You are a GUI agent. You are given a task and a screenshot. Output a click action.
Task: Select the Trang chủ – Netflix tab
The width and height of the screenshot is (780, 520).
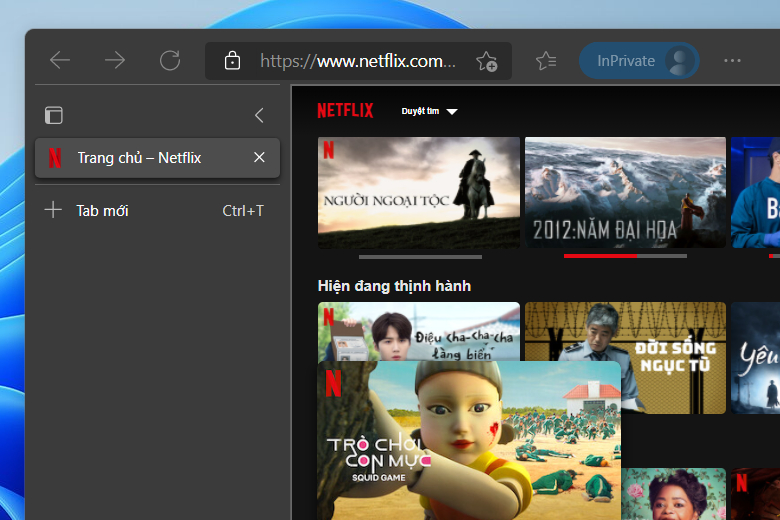[x=157, y=158]
